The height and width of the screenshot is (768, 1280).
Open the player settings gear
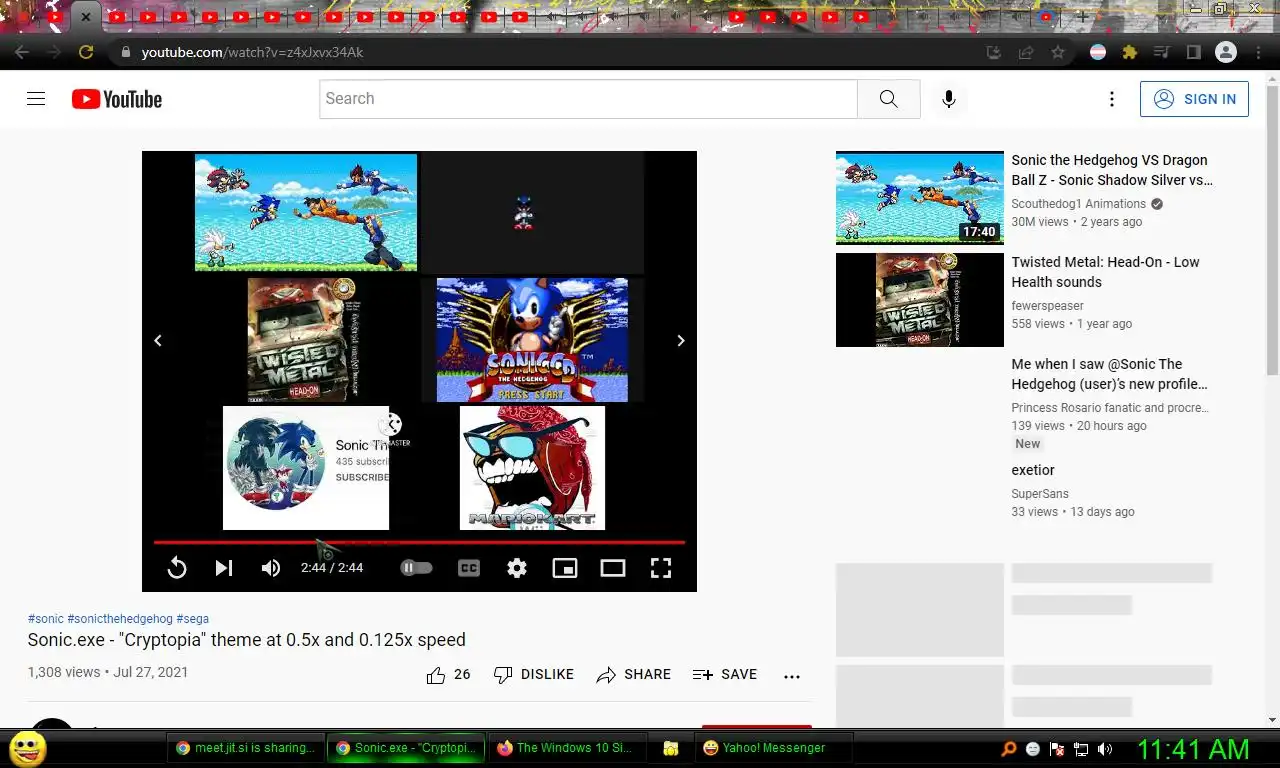(x=517, y=568)
